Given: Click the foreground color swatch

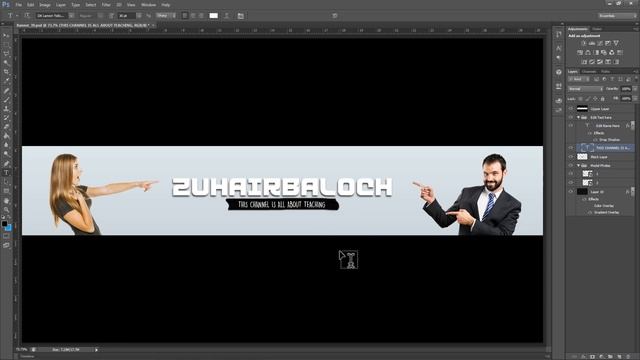Looking at the screenshot, I should point(4,224).
